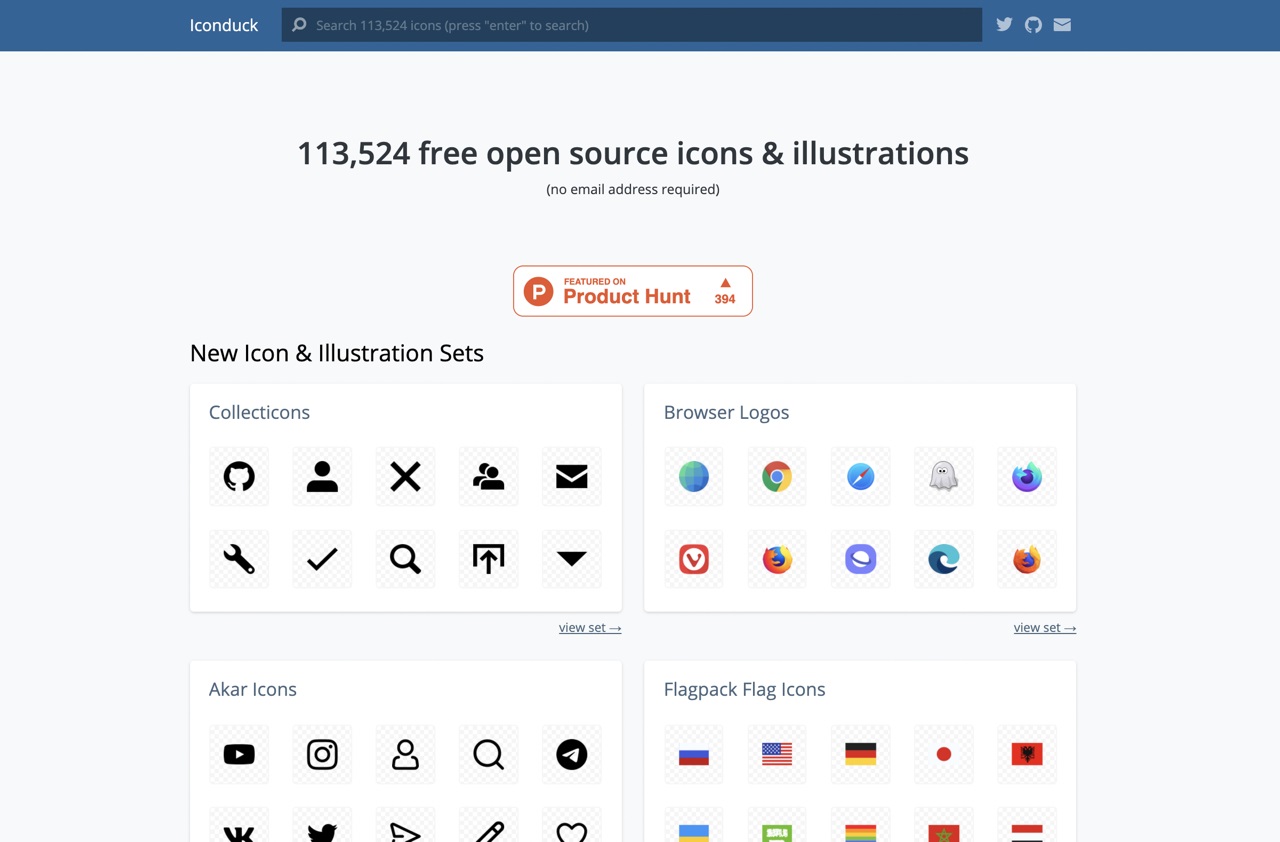This screenshot has width=1280, height=842.
Task: Select the envelope icon in Collecticons
Action: [x=572, y=476]
